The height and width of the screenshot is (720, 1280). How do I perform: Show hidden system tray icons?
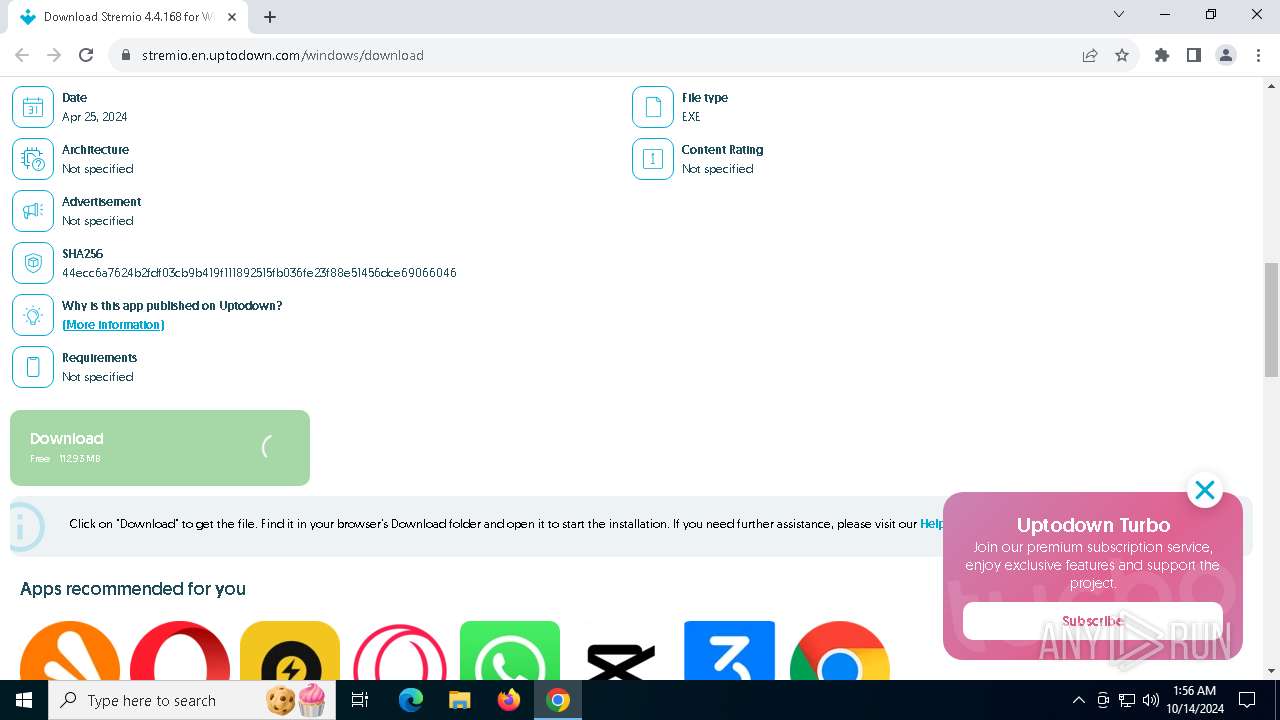click(1078, 700)
